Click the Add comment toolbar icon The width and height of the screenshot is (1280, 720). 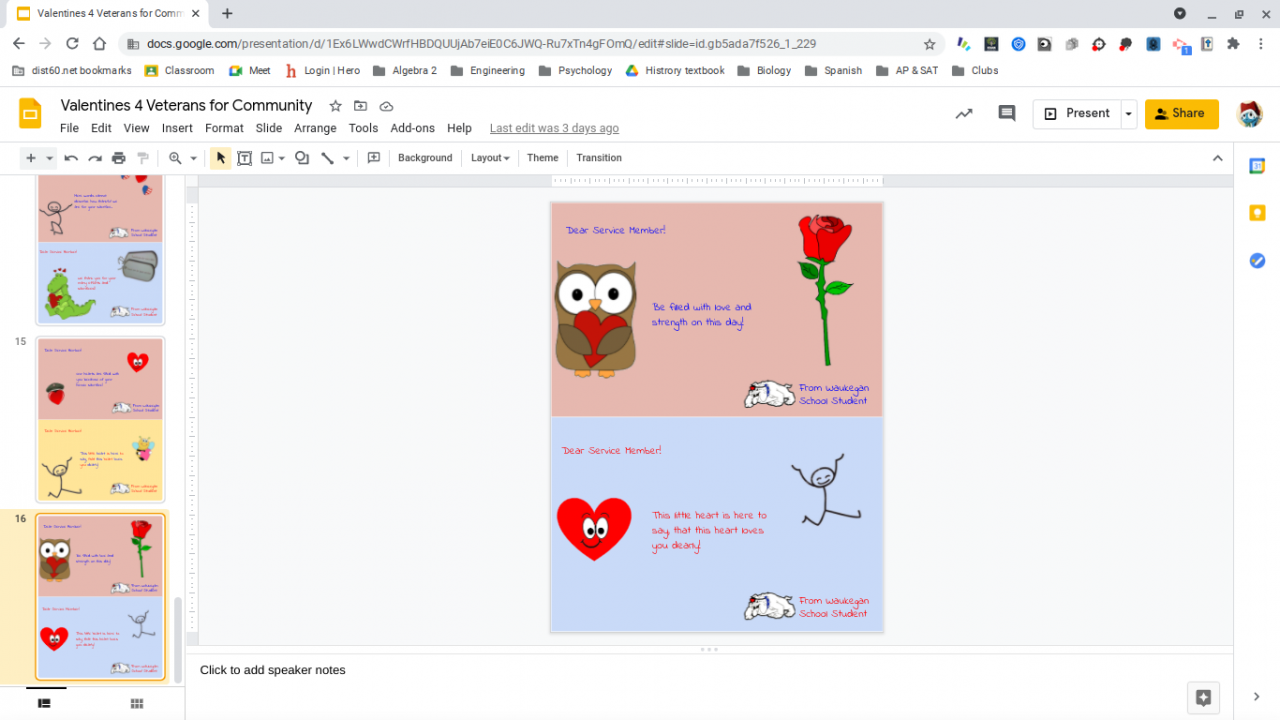(x=374, y=158)
